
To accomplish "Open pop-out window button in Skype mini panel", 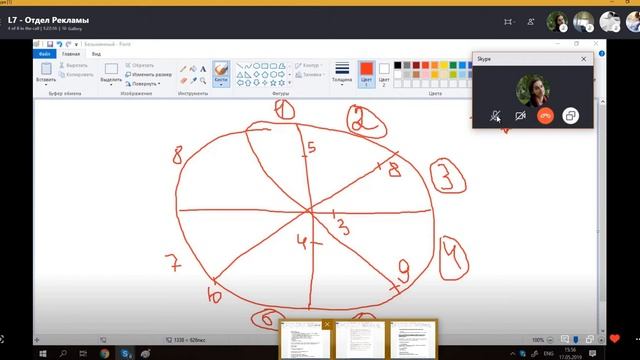I will tap(570, 116).
